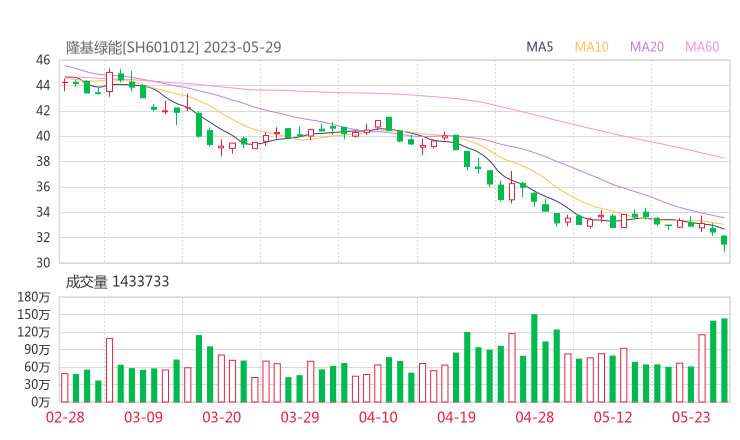Click the 150万 volume axis label
740x440 pixels.
tap(34, 314)
